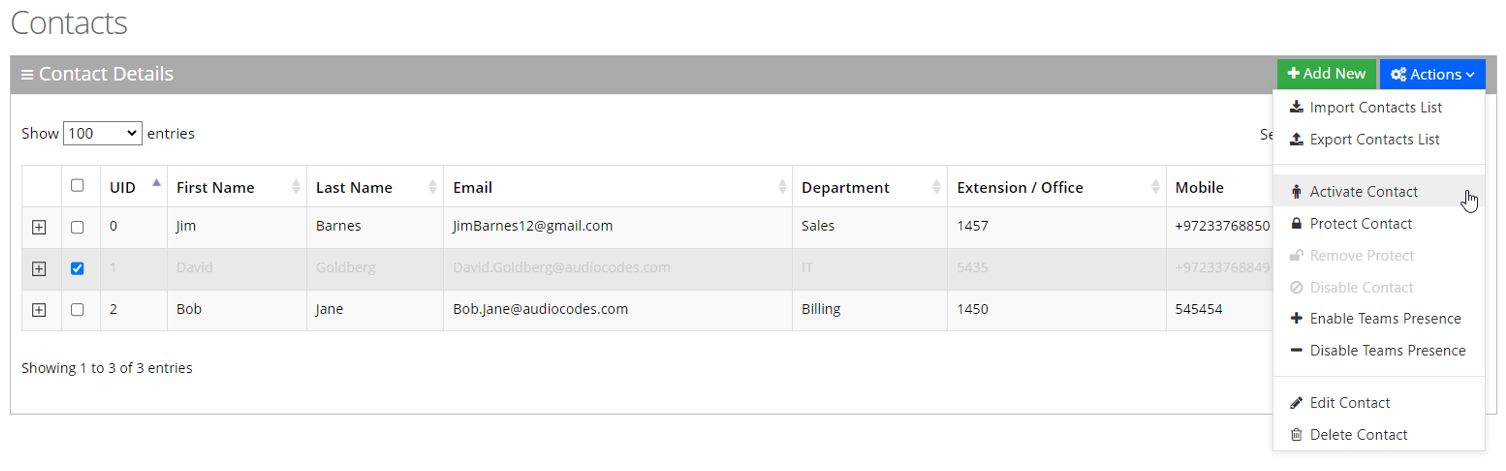Check the checkbox for Jim Barnes row
The image size is (1506, 471).
click(x=77, y=227)
